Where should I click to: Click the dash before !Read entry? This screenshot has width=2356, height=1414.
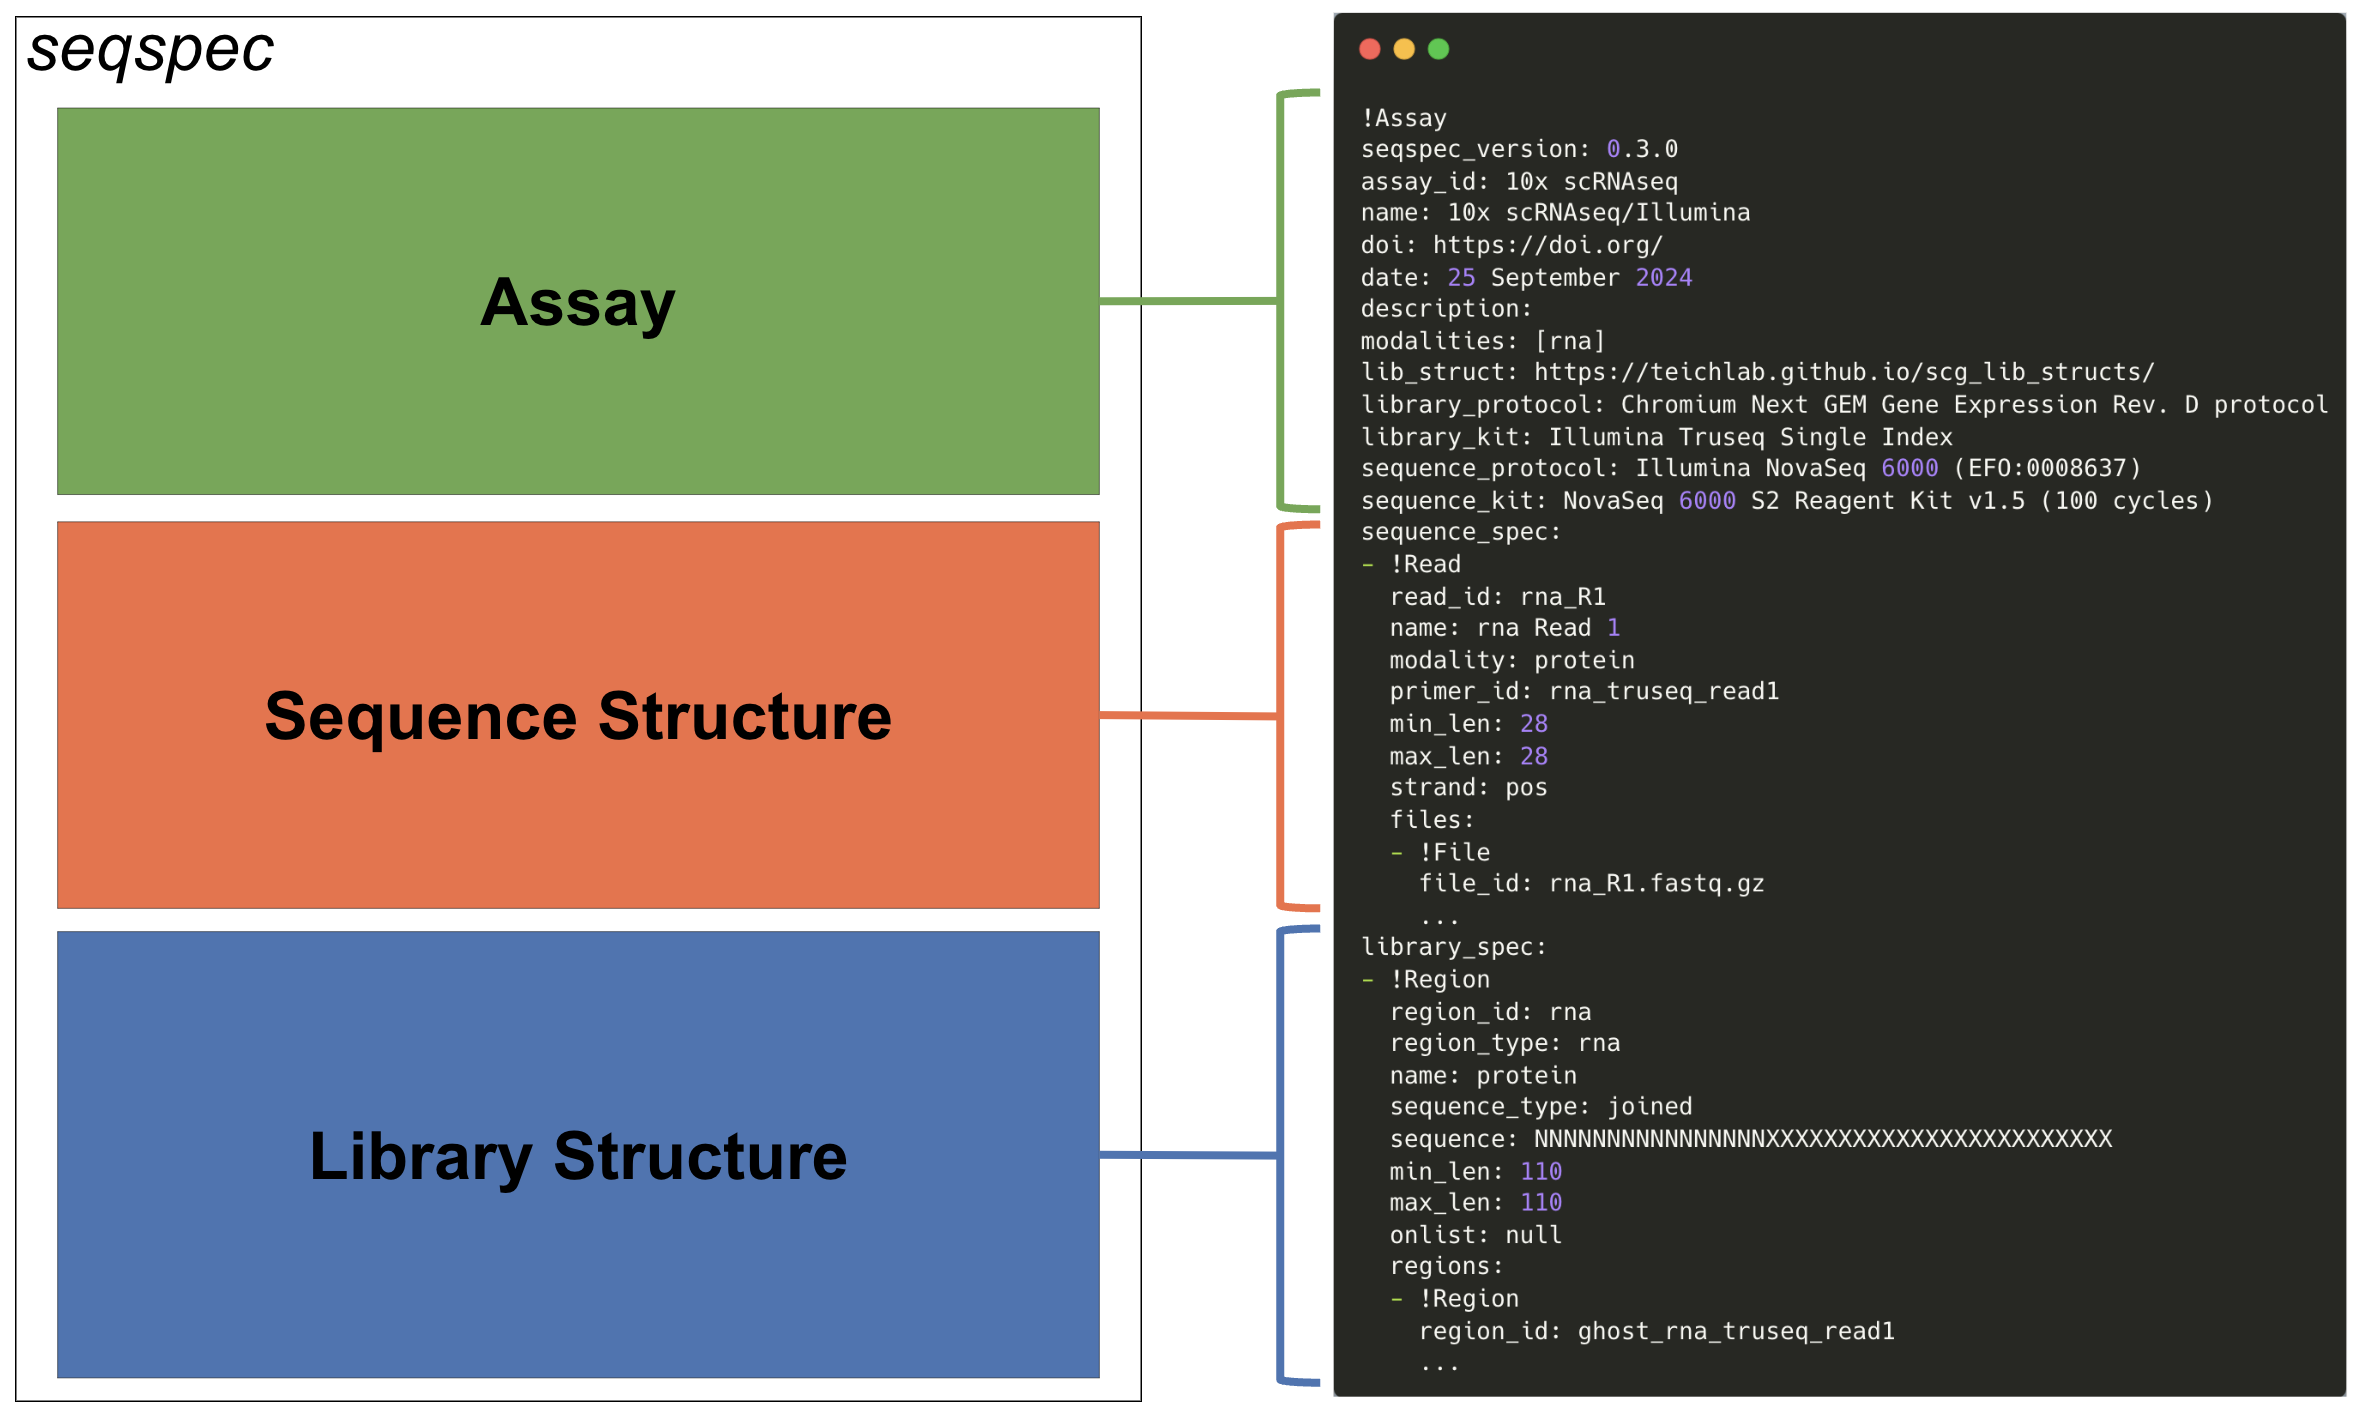coord(1368,565)
